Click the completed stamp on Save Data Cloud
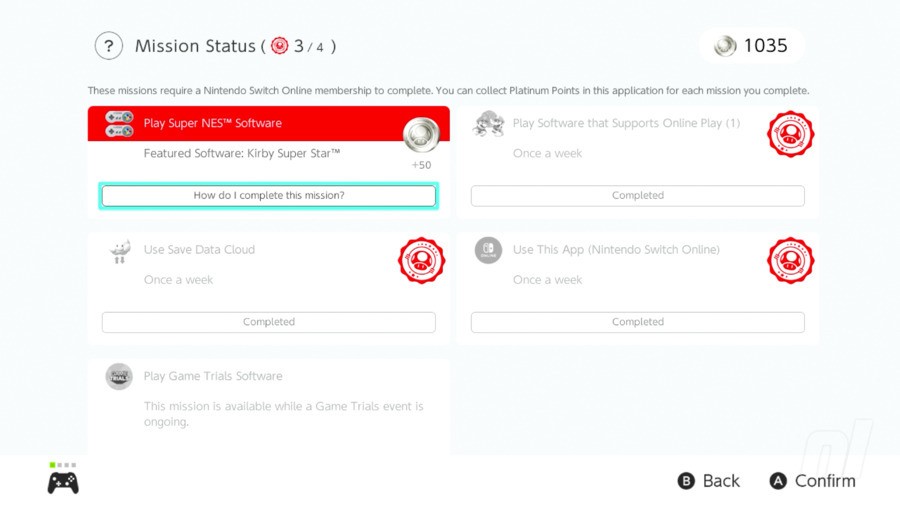900x506 pixels. [x=421, y=260]
